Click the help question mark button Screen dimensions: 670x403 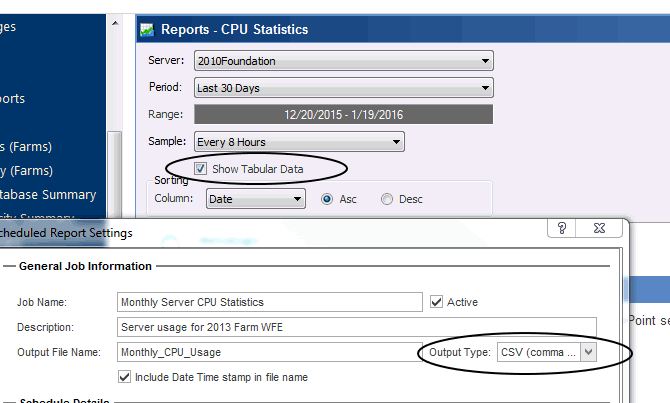click(561, 229)
